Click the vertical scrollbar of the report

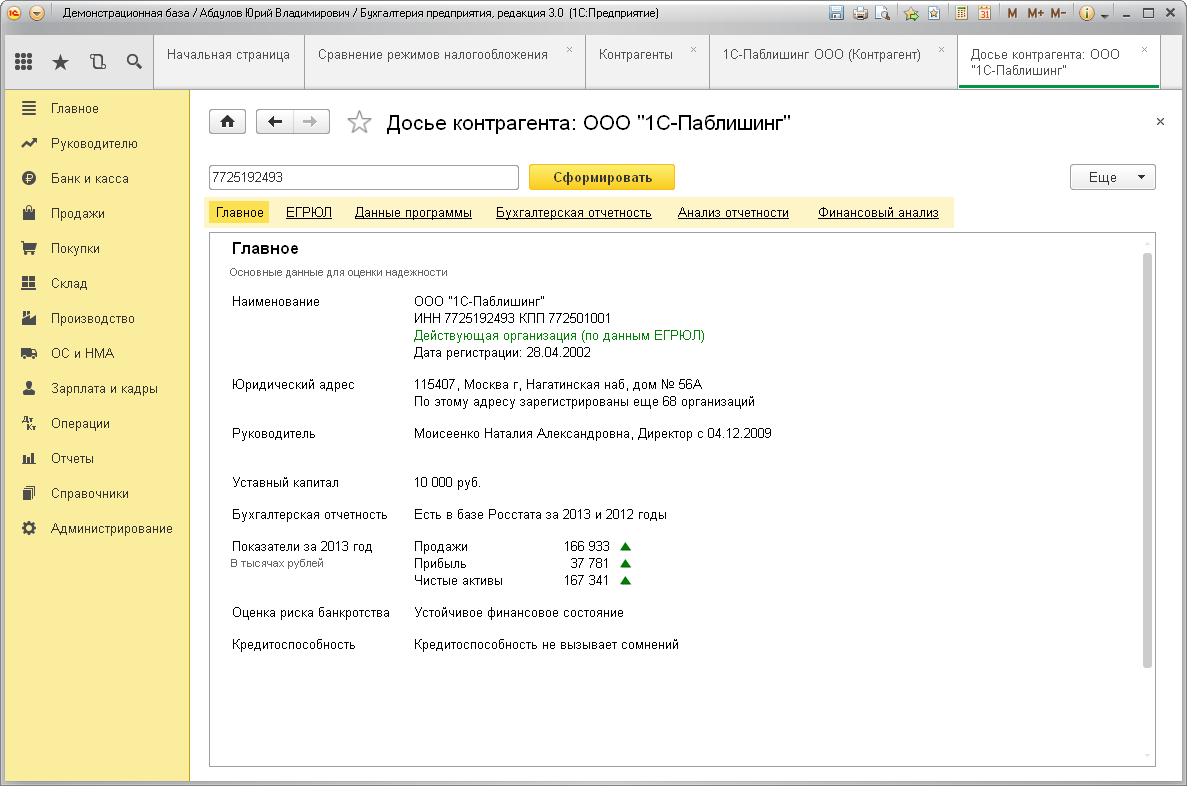[x=1147, y=460]
